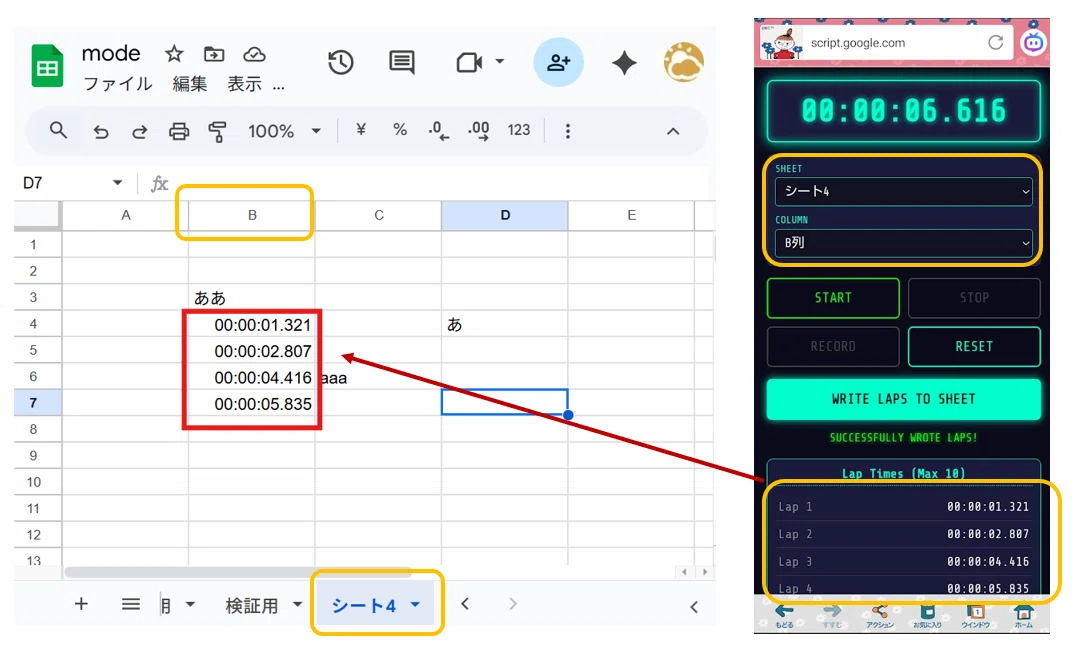The height and width of the screenshot is (647, 1077).
Task: Click the cell with text aaa
Action: tap(378, 377)
